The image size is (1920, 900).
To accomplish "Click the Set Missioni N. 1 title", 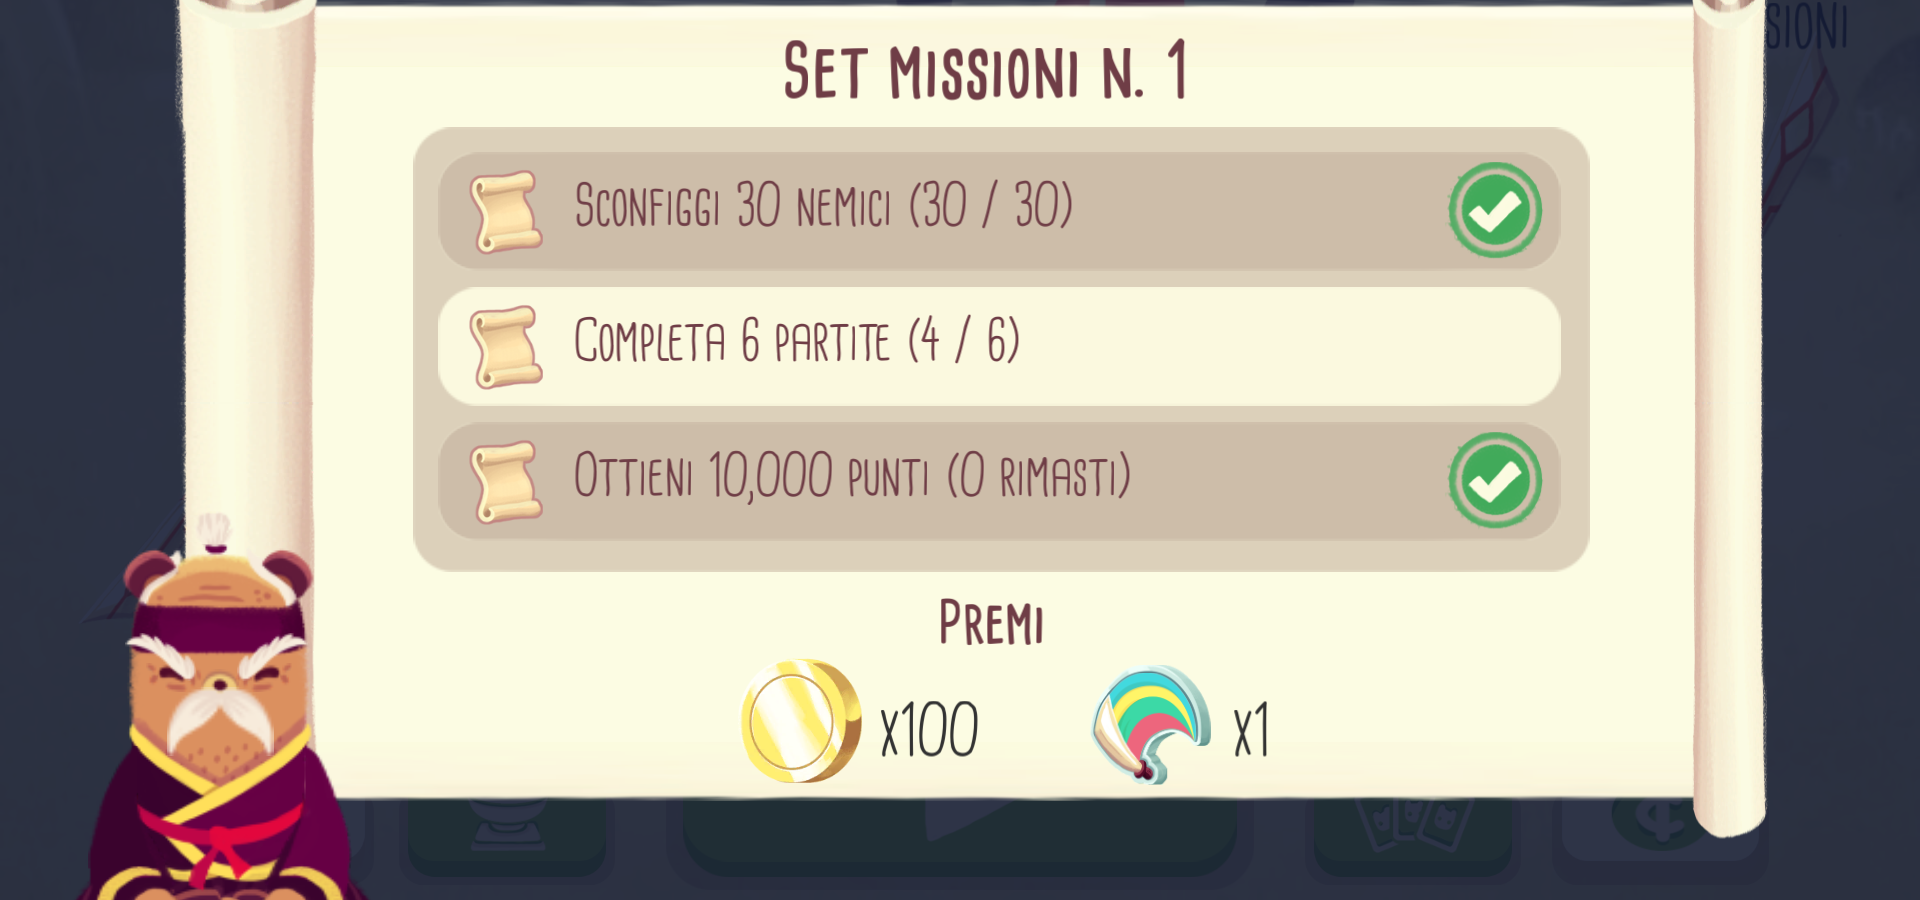I will [x=985, y=70].
